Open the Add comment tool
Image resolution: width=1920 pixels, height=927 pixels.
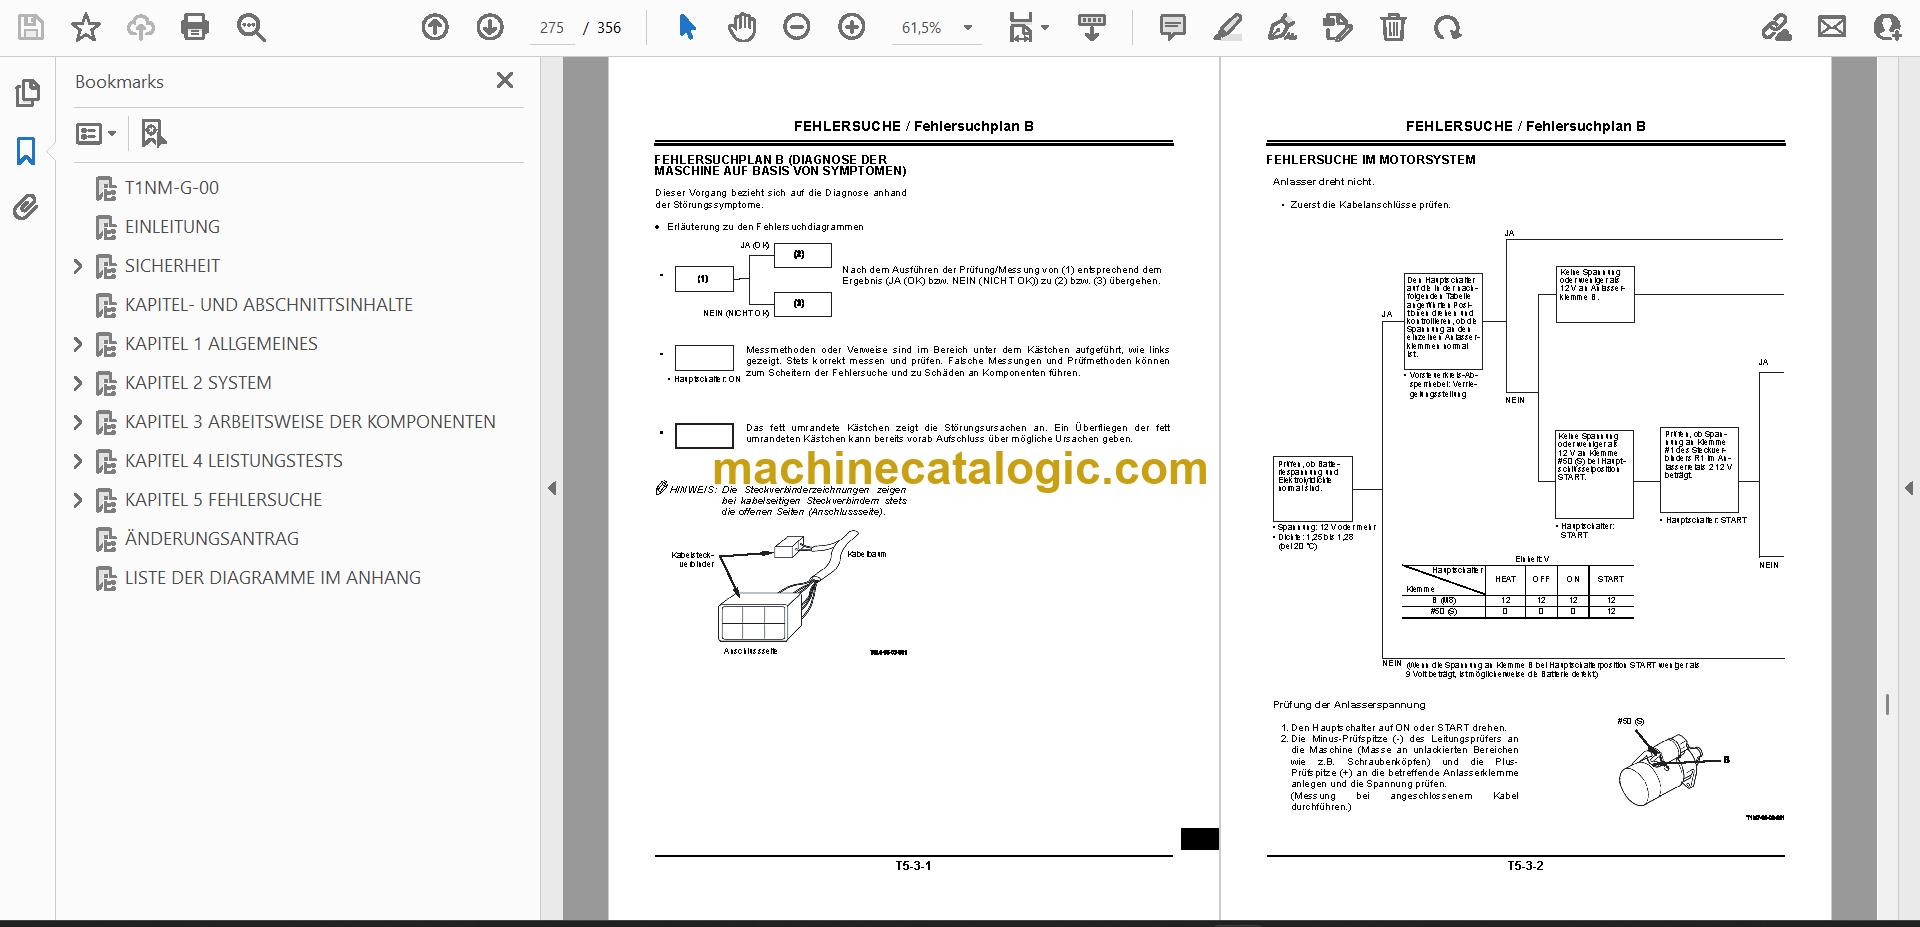[1172, 27]
